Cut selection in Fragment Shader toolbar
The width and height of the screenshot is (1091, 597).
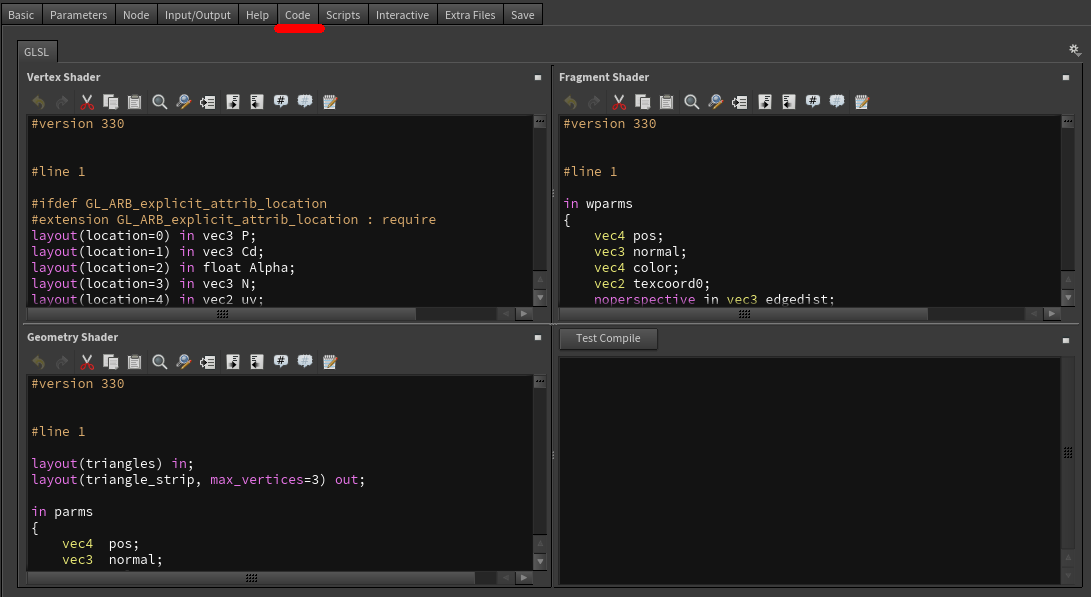(x=619, y=102)
